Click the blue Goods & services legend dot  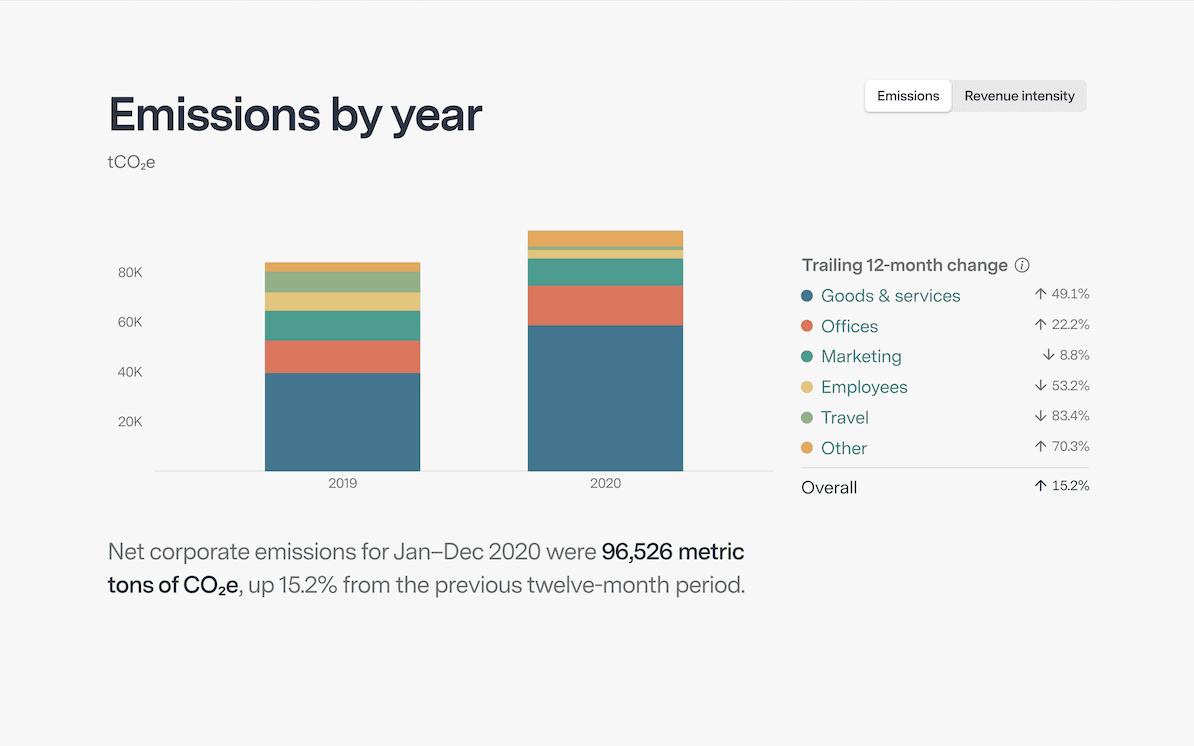pos(807,296)
